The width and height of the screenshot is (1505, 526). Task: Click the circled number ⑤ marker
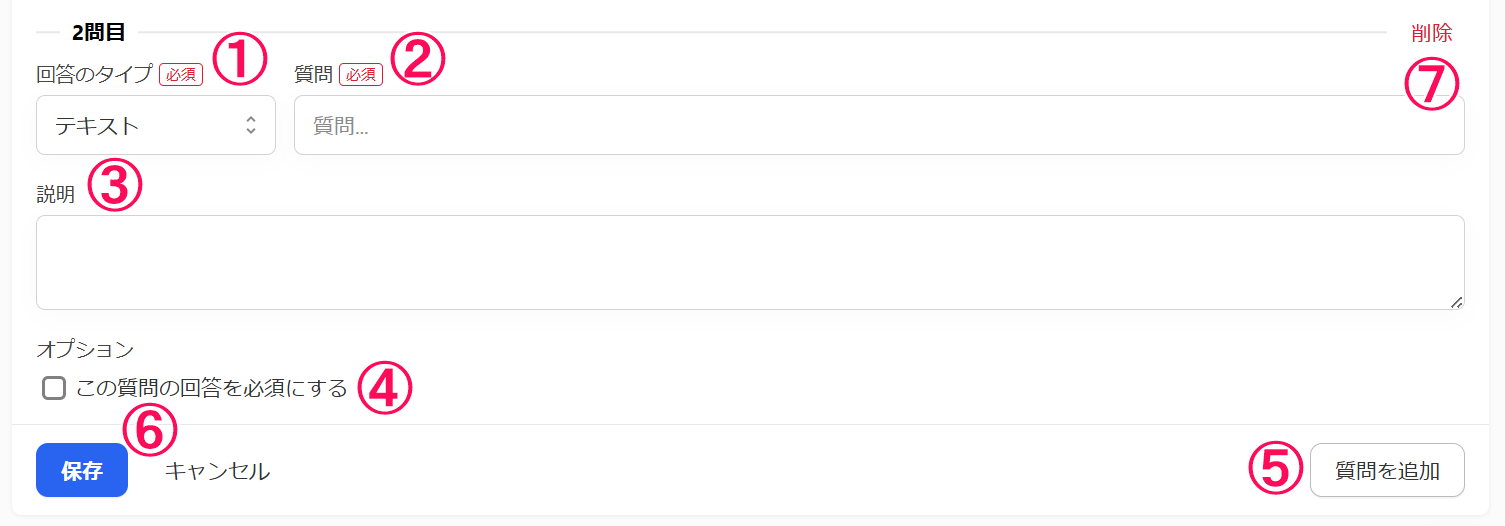tap(1277, 468)
